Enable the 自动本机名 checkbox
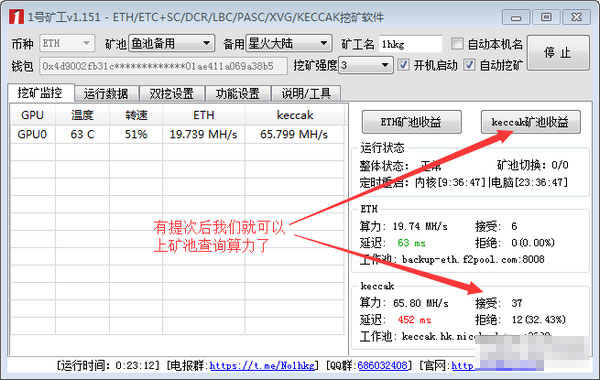 (x=457, y=44)
